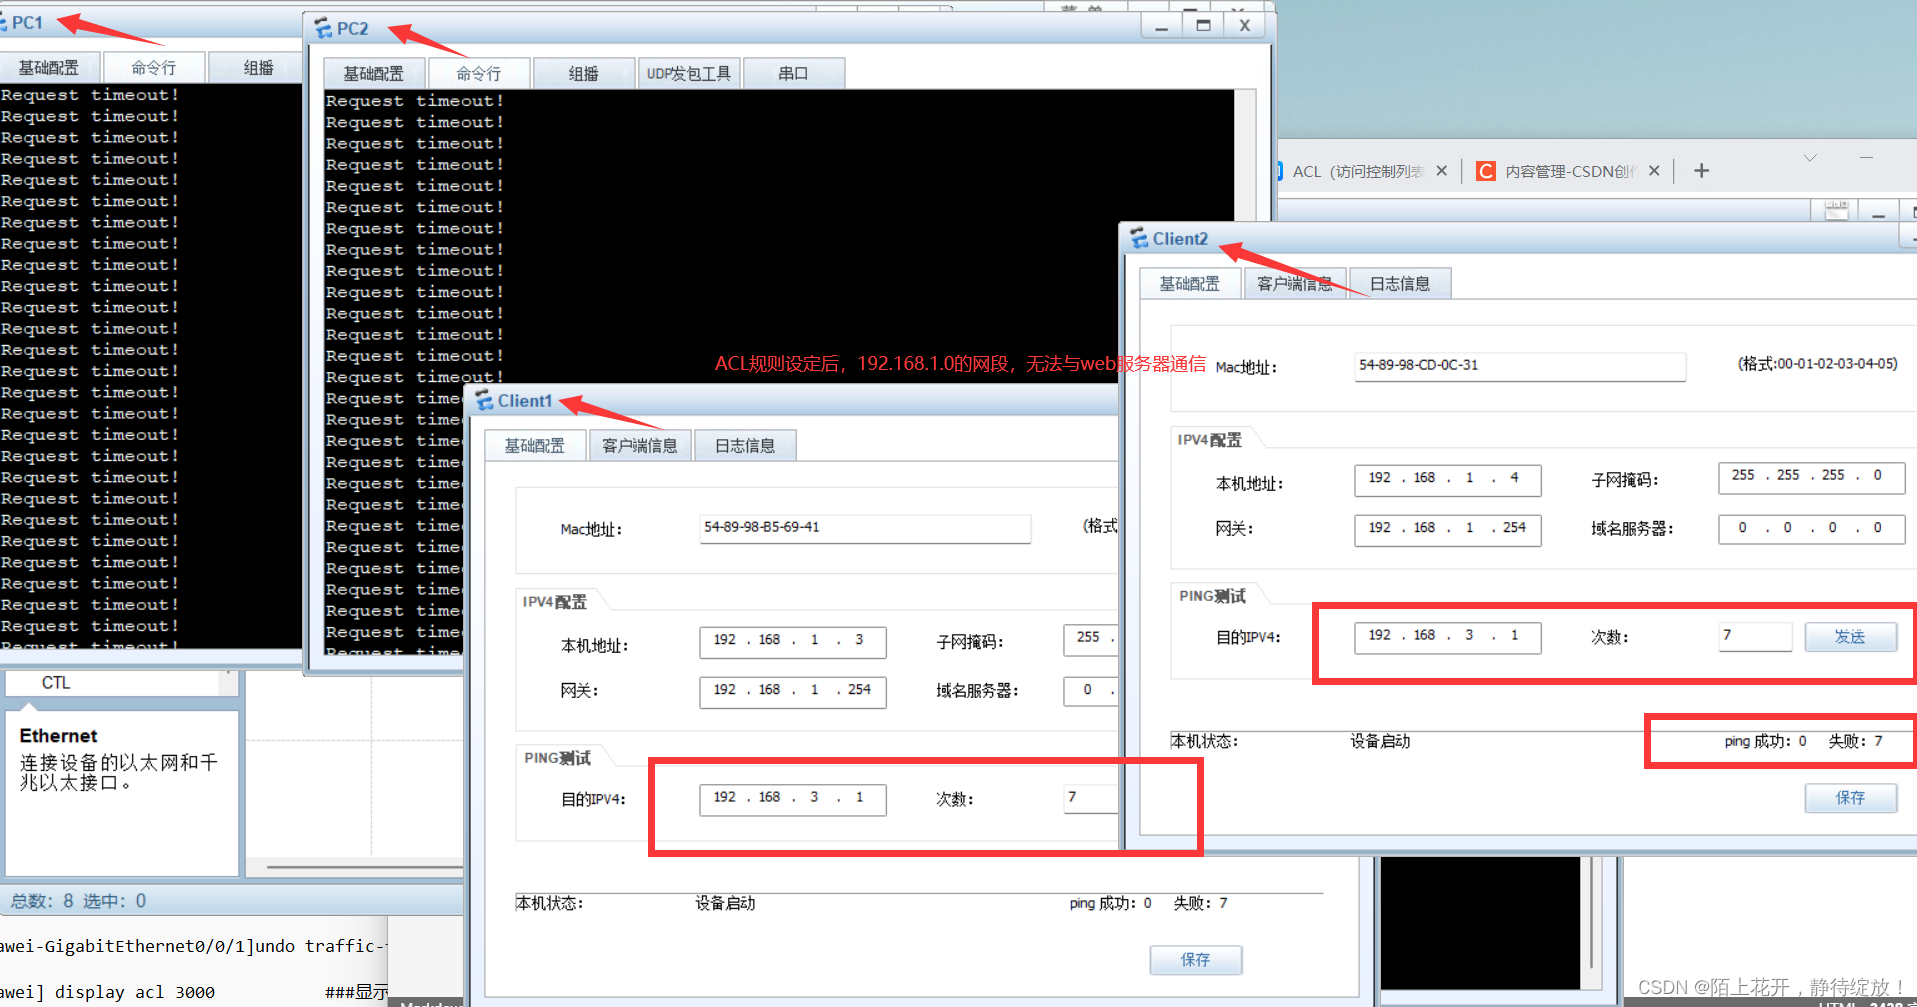Image resolution: width=1917 pixels, height=1007 pixels.
Task: Click the Client1 window title icon
Action: click(485, 401)
